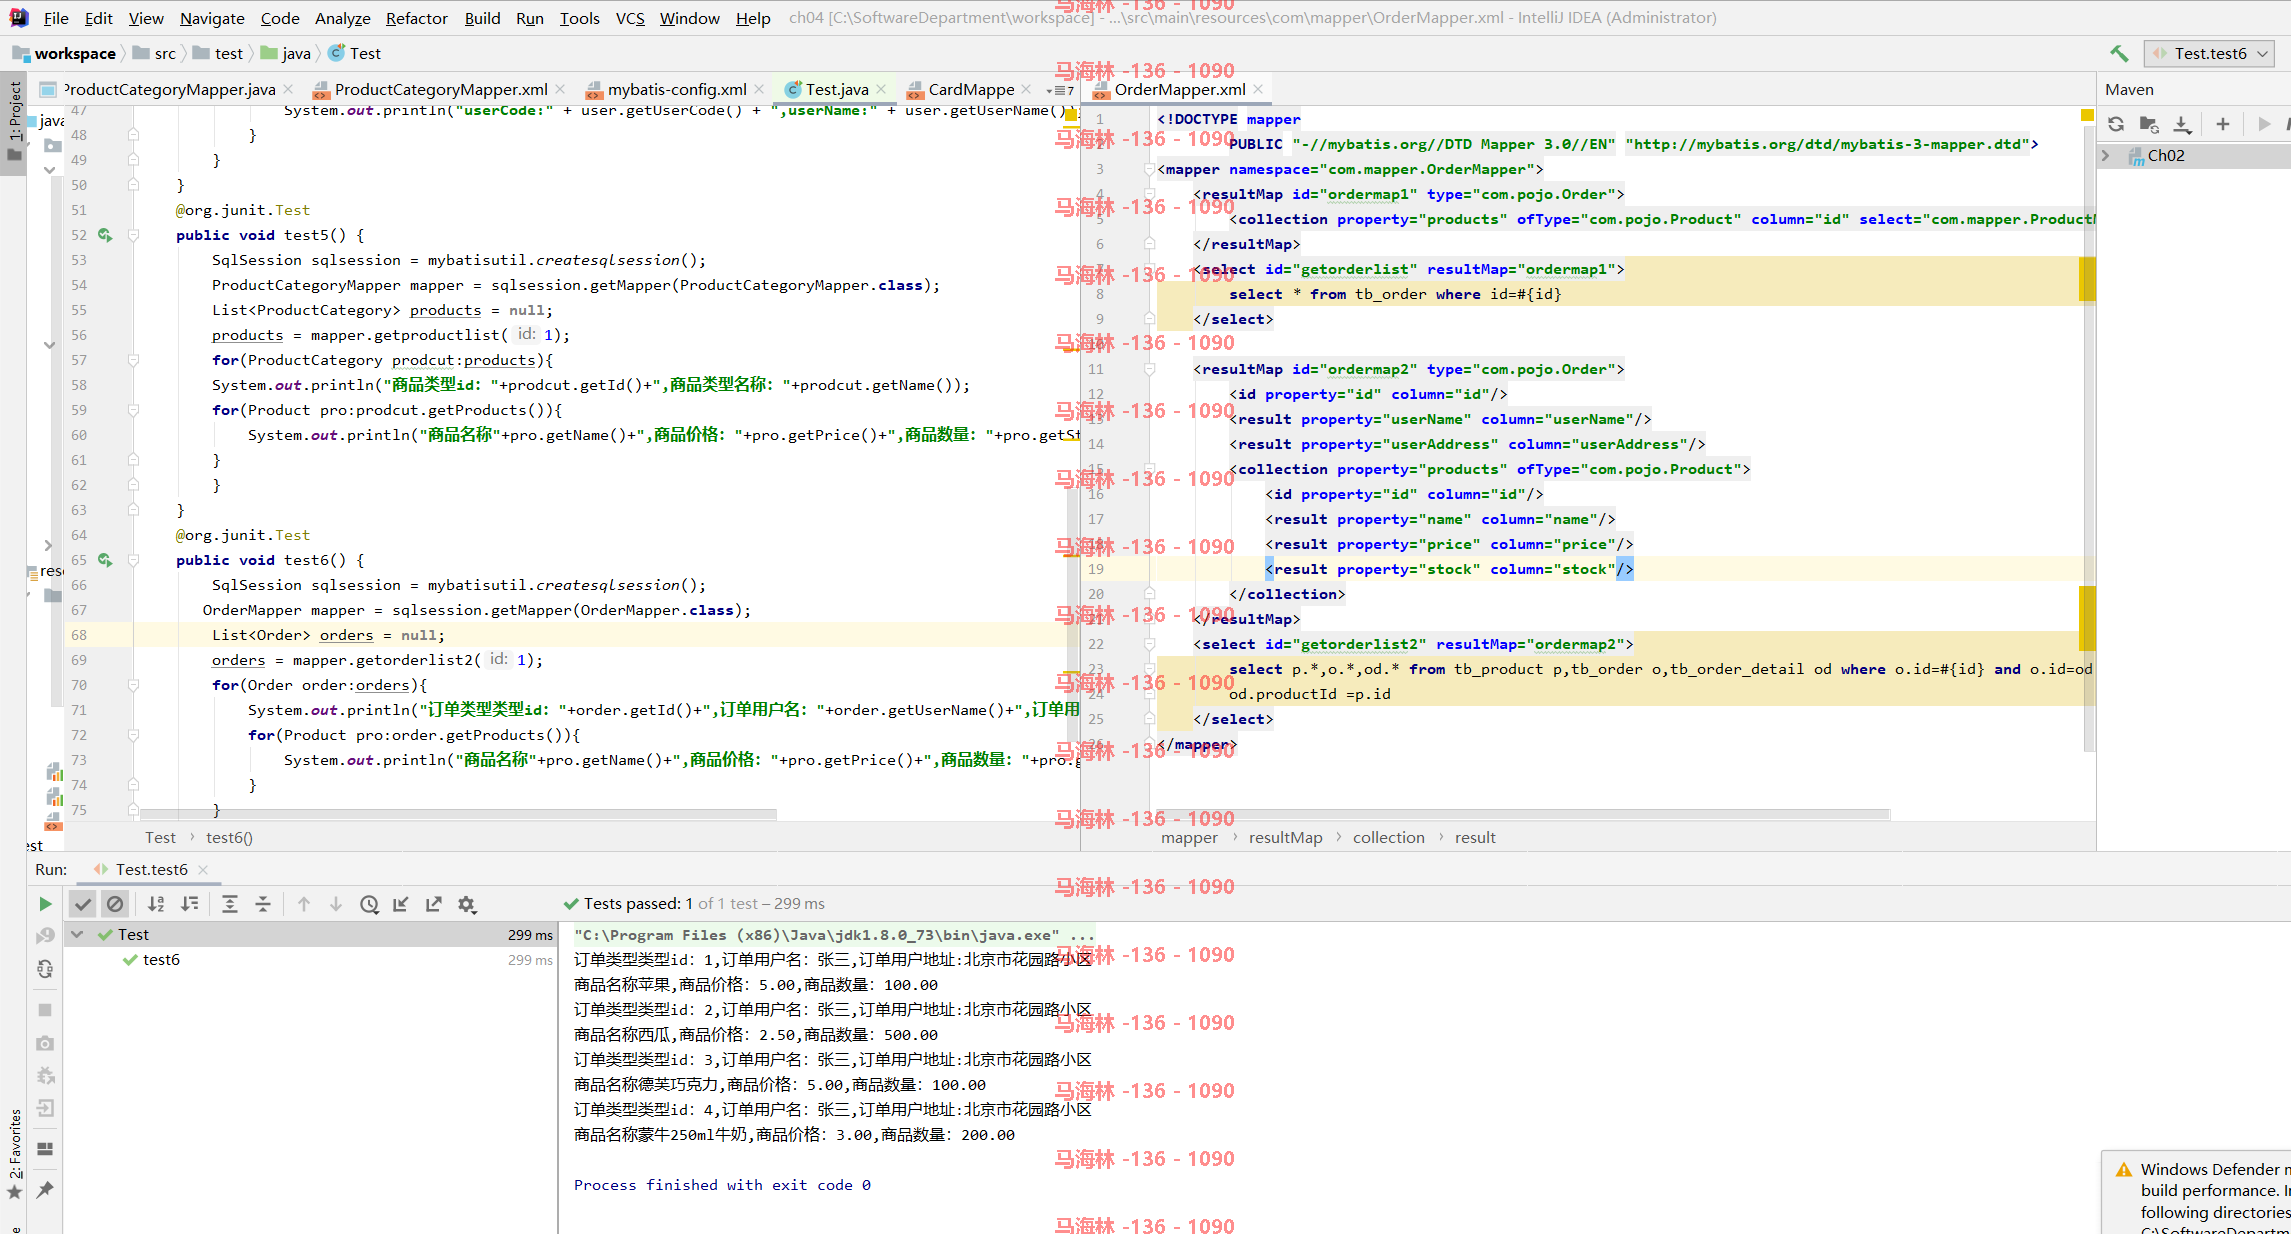
Task: Toggle auto-test rerun icon in Run panel
Action: (45, 969)
